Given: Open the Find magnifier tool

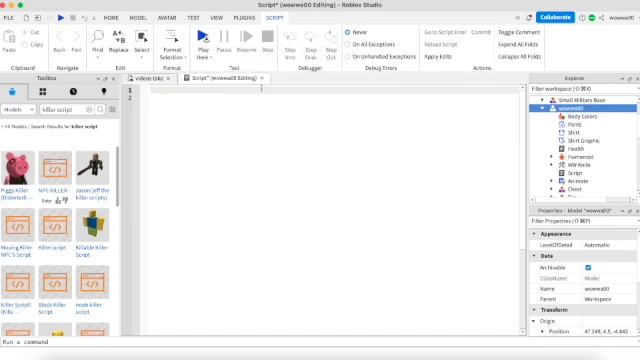Looking at the screenshot, I should point(98,36).
